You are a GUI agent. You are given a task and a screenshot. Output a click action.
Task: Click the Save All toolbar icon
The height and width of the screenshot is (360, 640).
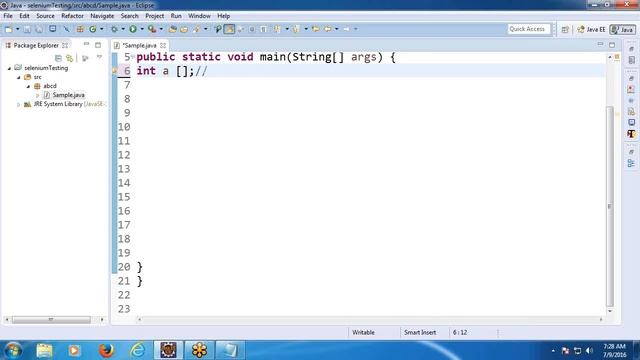pos(39,29)
